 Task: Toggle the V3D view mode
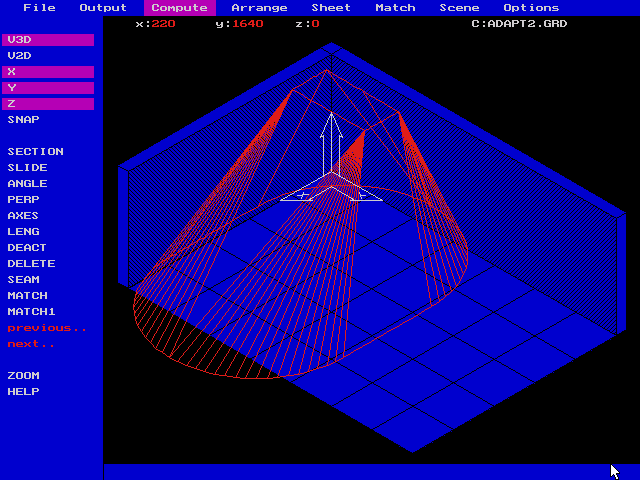tap(48, 40)
